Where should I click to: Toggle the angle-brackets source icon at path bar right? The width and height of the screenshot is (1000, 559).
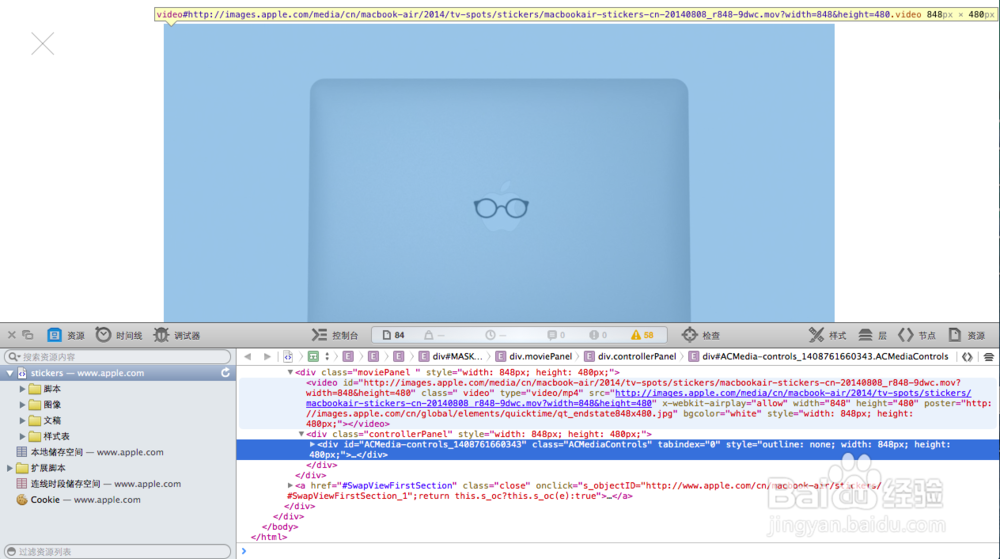[x=967, y=357]
